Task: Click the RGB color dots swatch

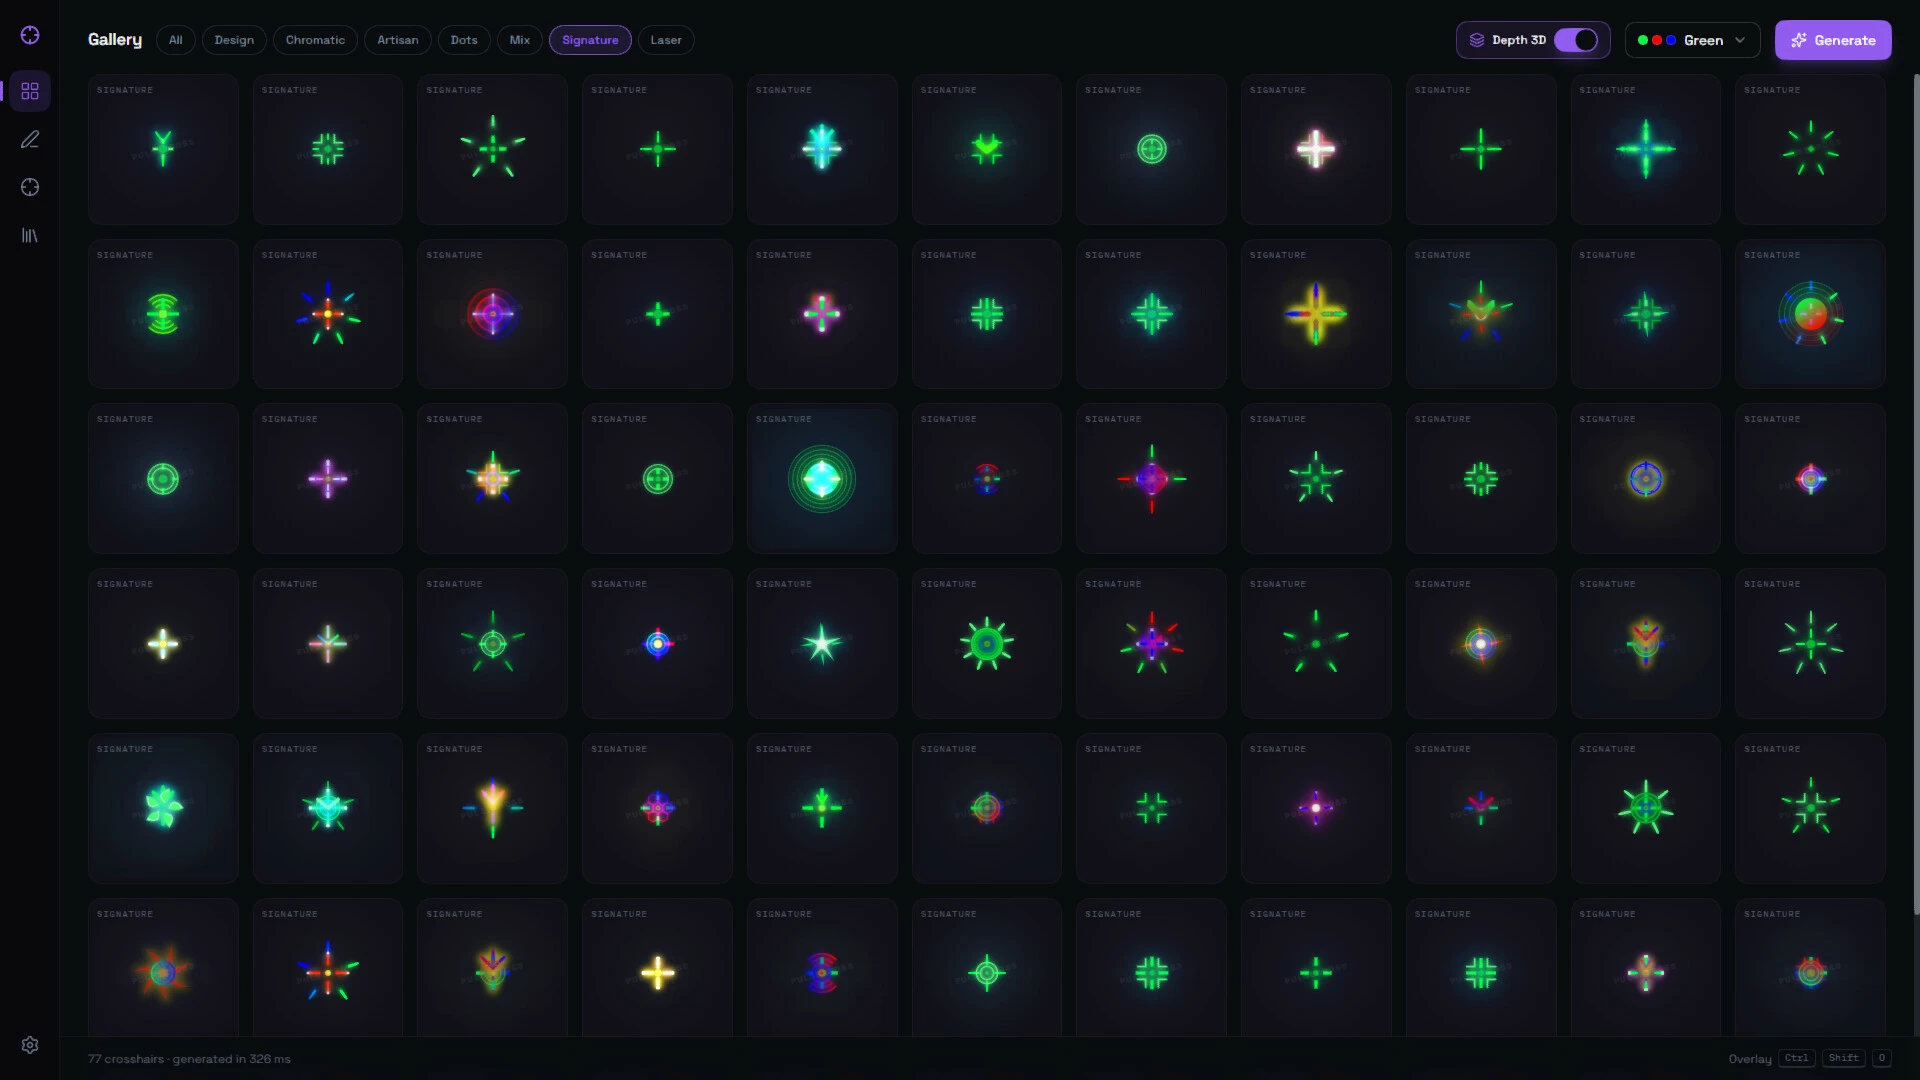Action: pyautogui.click(x=1657, y=40)
